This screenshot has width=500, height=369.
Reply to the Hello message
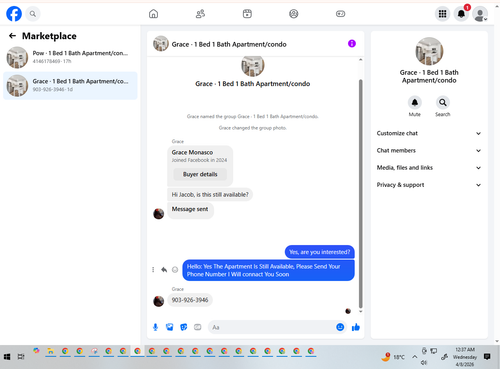(164, 270)
